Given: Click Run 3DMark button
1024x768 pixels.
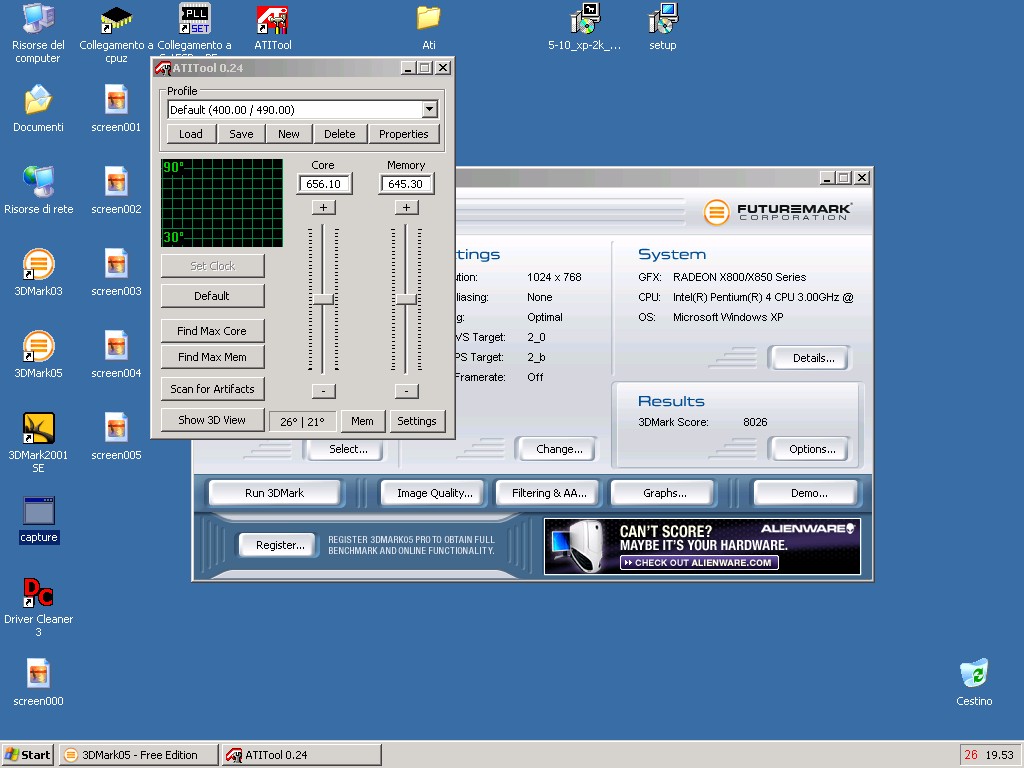Looking at the screenshot, I should click(x=274, y=493).
